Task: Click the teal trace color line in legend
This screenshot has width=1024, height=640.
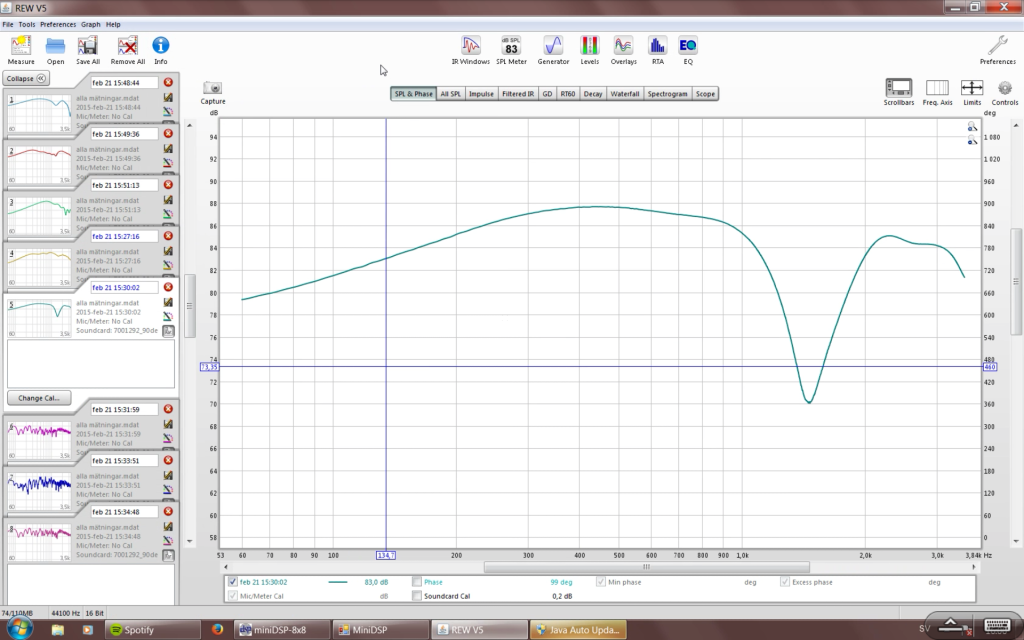Action: coord(338,582)
